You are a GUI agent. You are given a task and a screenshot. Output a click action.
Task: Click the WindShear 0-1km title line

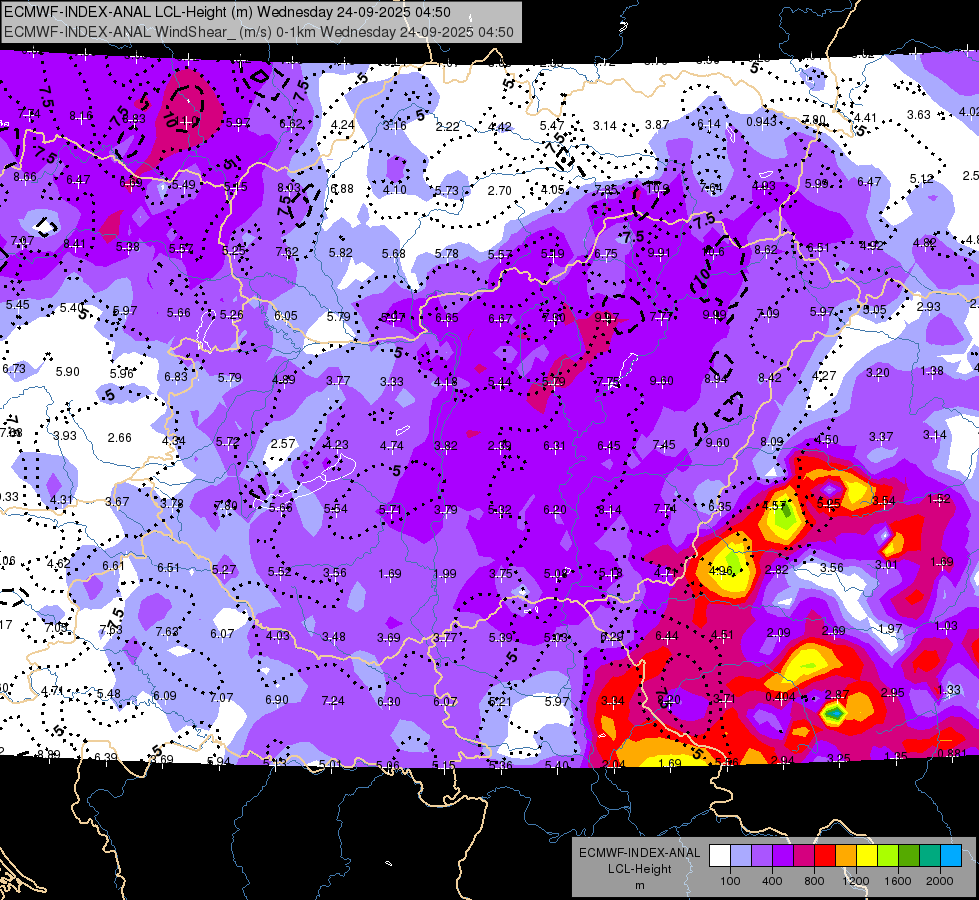[258, 32]
